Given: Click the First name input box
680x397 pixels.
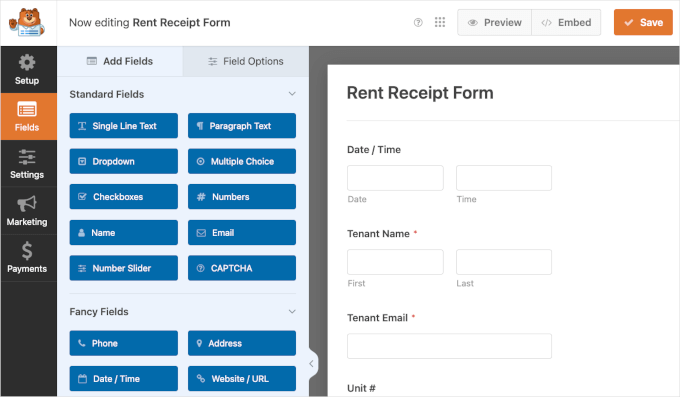Looking at the screenshot, I should (x=395, y=262).
